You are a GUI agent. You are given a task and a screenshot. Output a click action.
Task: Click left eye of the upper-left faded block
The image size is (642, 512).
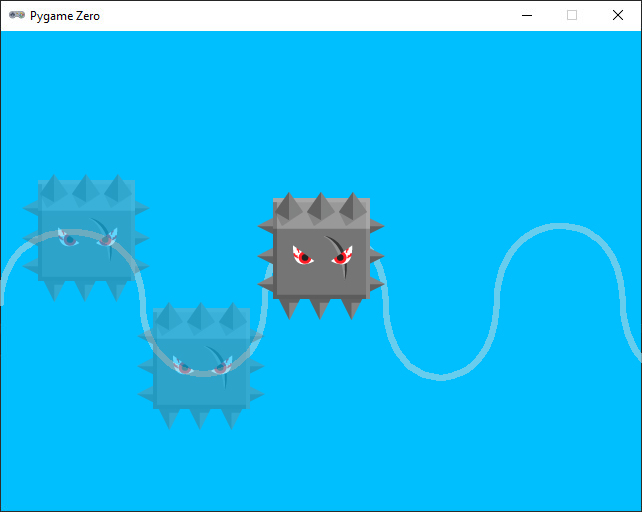click(x=69, y=238)
